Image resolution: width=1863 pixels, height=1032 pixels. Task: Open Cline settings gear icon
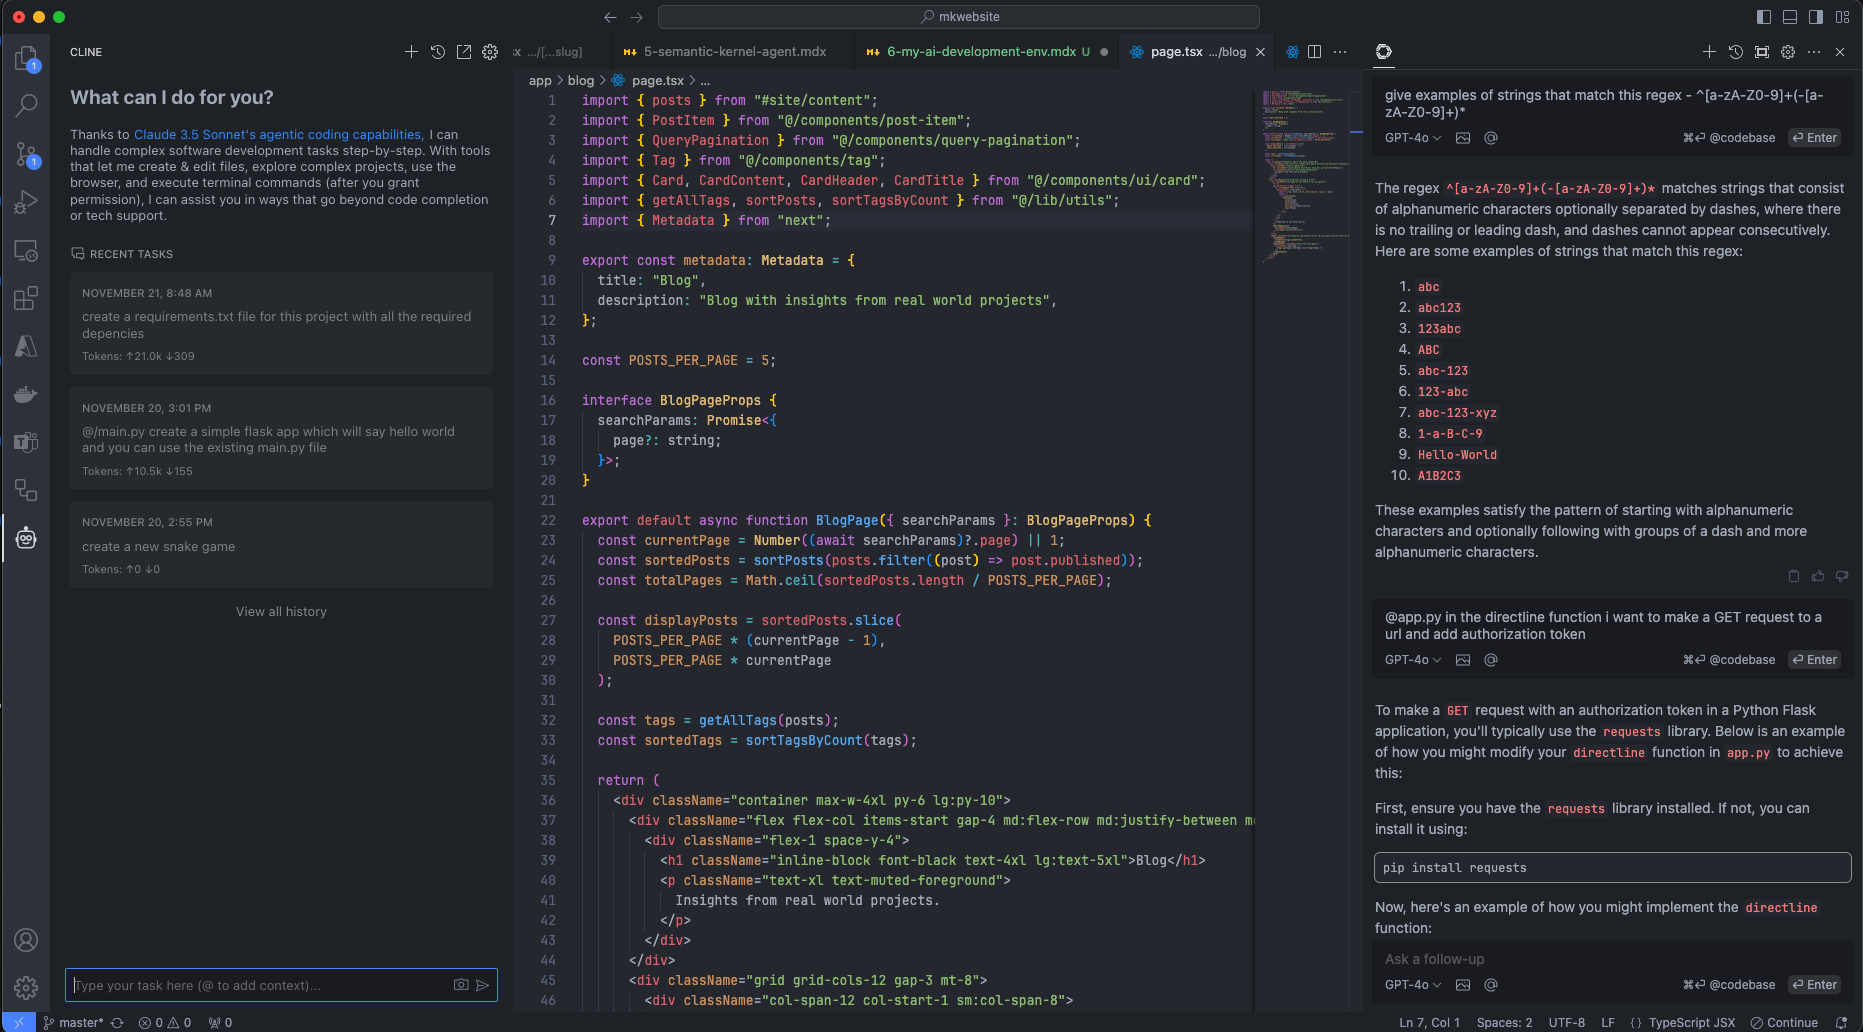click(x=490, y=52)
